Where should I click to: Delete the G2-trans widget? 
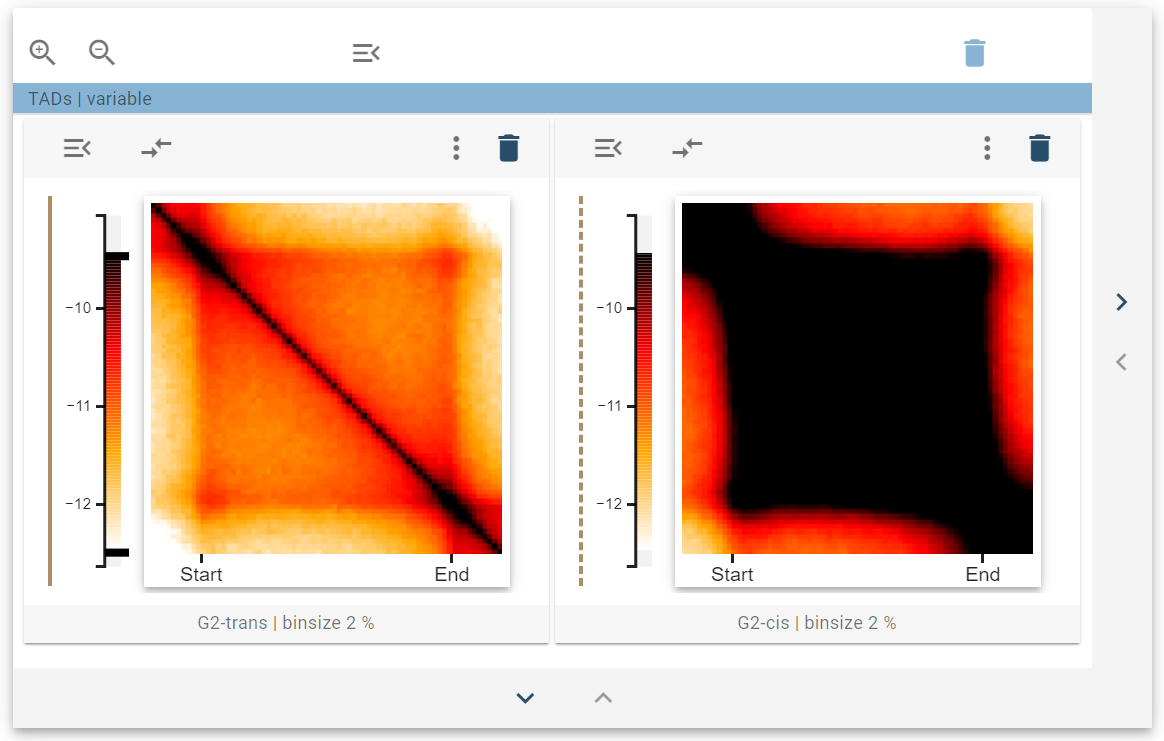[509, 149]
